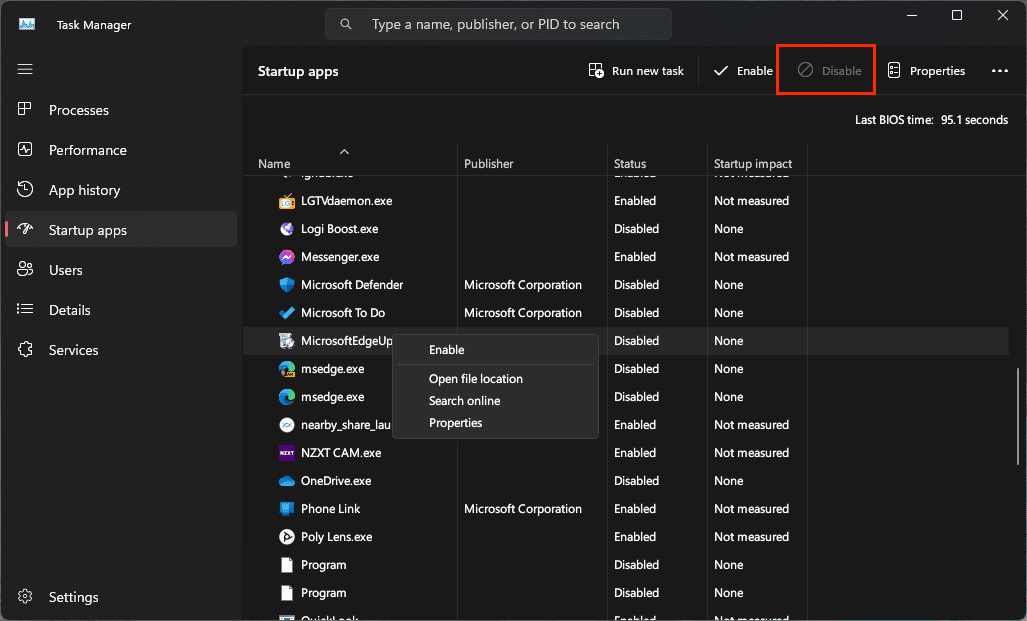The width and height of the screenshot is (1027, 621).
Task: Select Startup apps in sidebar
Action: tap(121, 230)
